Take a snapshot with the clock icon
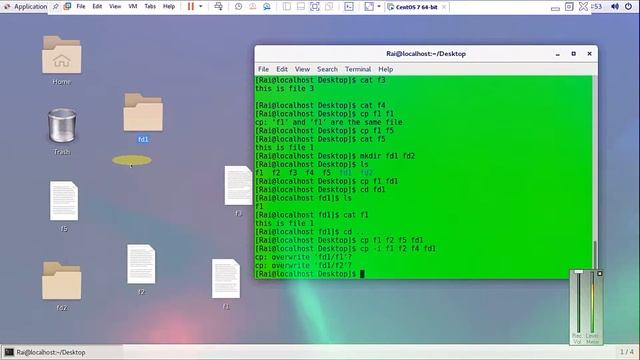 pos(238,7)
